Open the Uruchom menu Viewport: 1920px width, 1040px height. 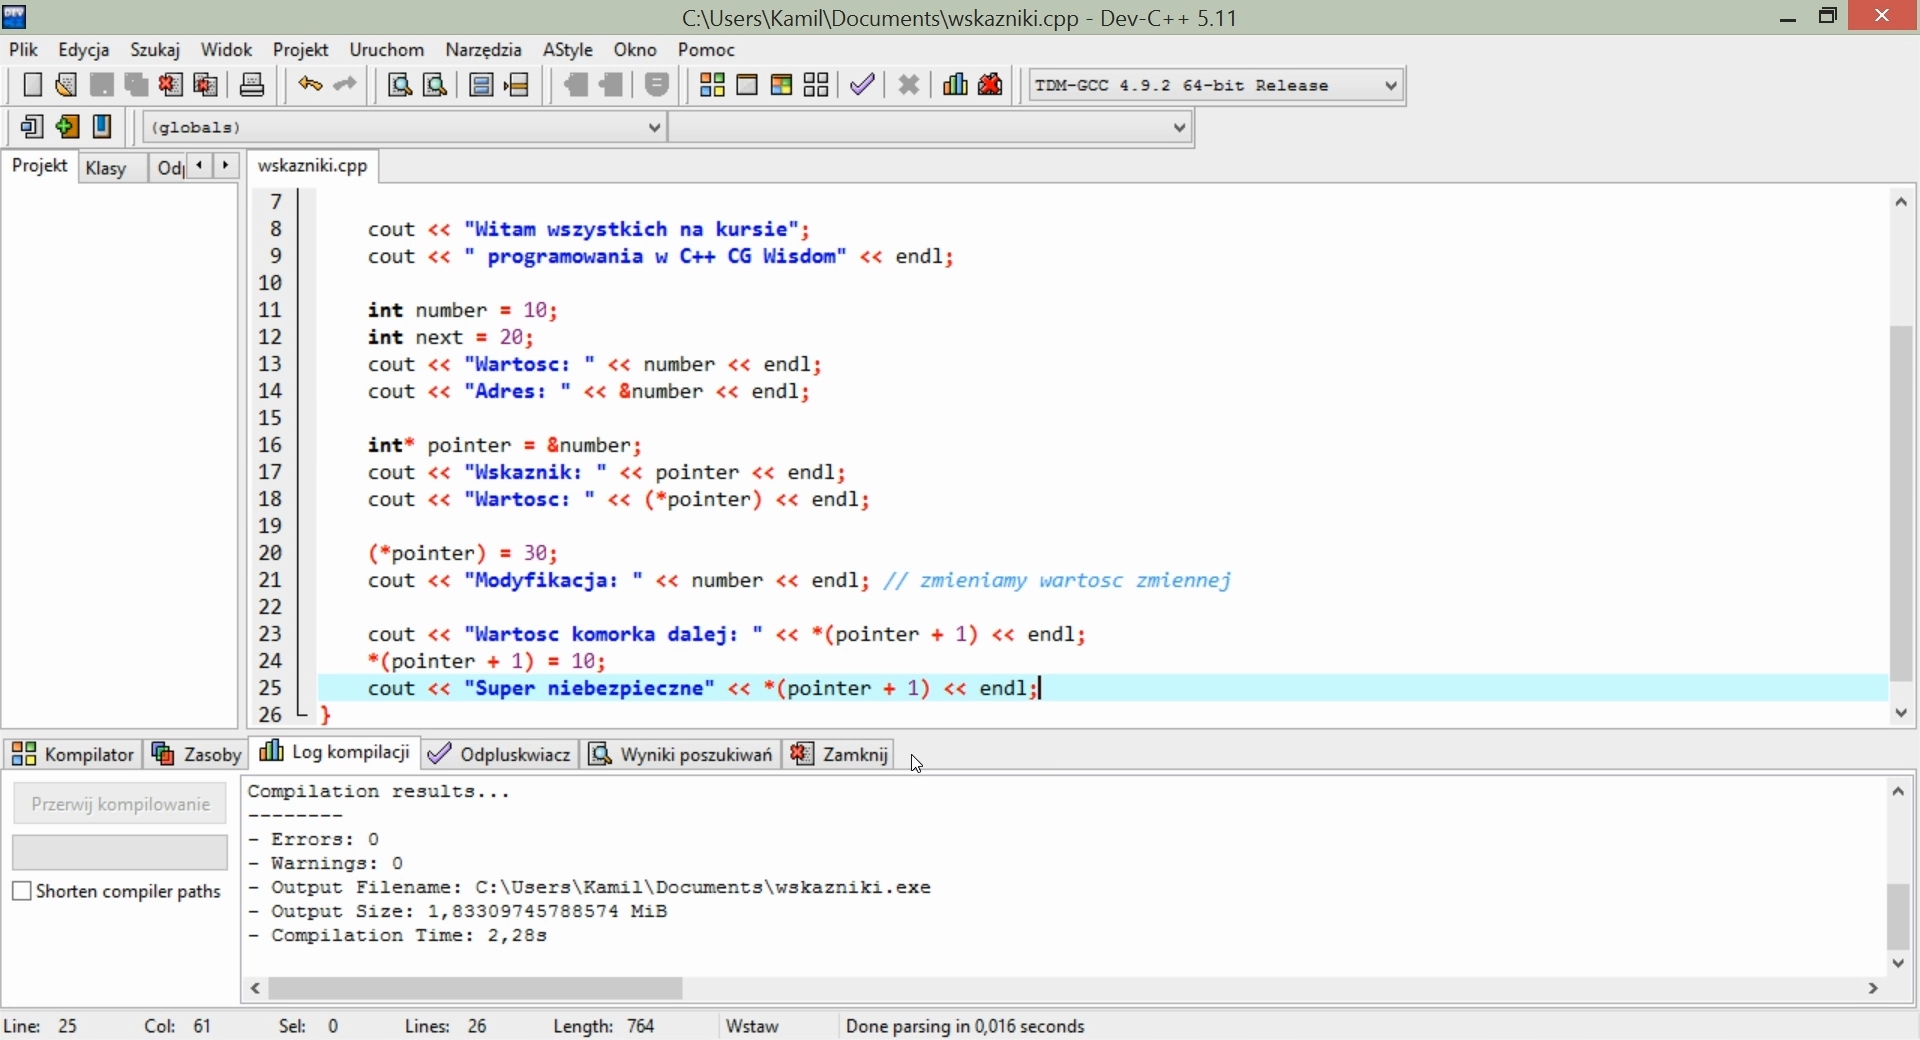tap(388, 50)
